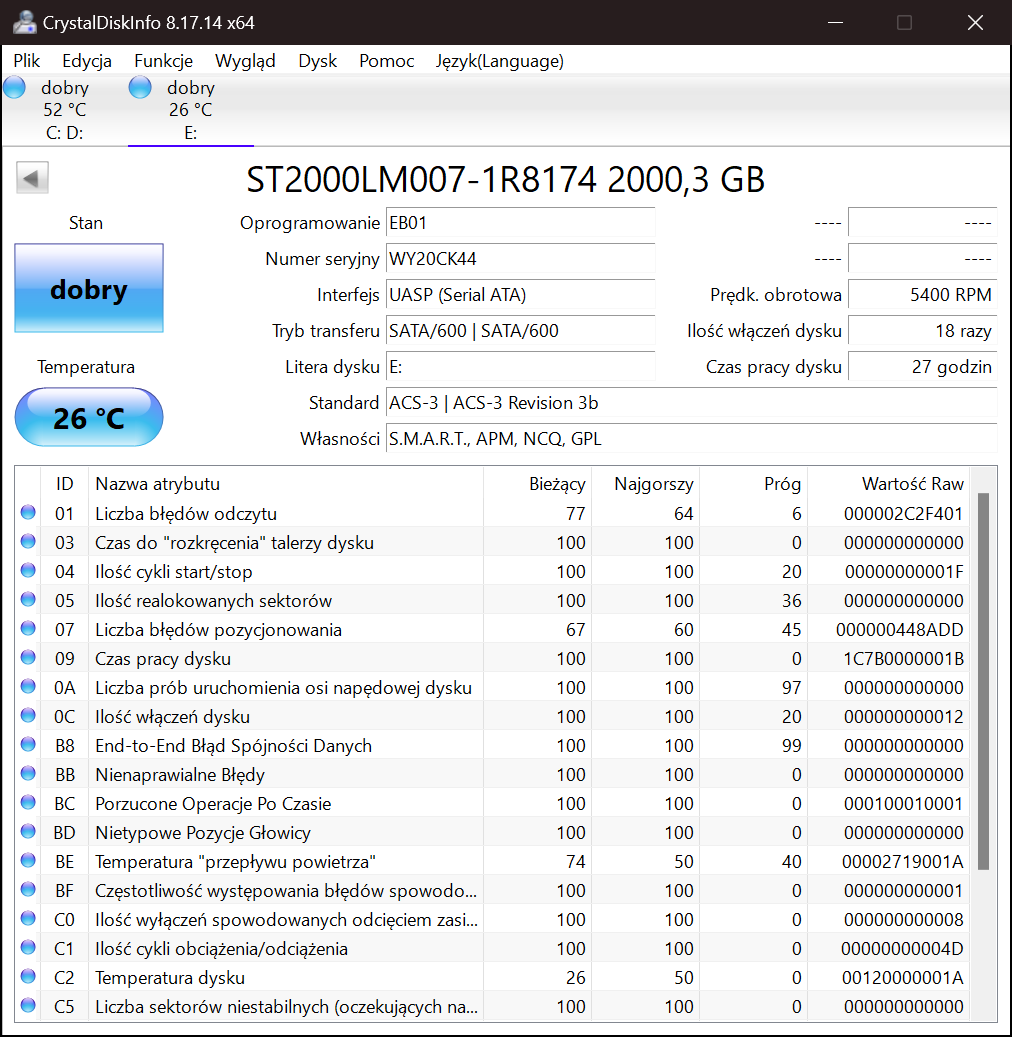Click the status circle for attribute BE

(x=28, y=860)
